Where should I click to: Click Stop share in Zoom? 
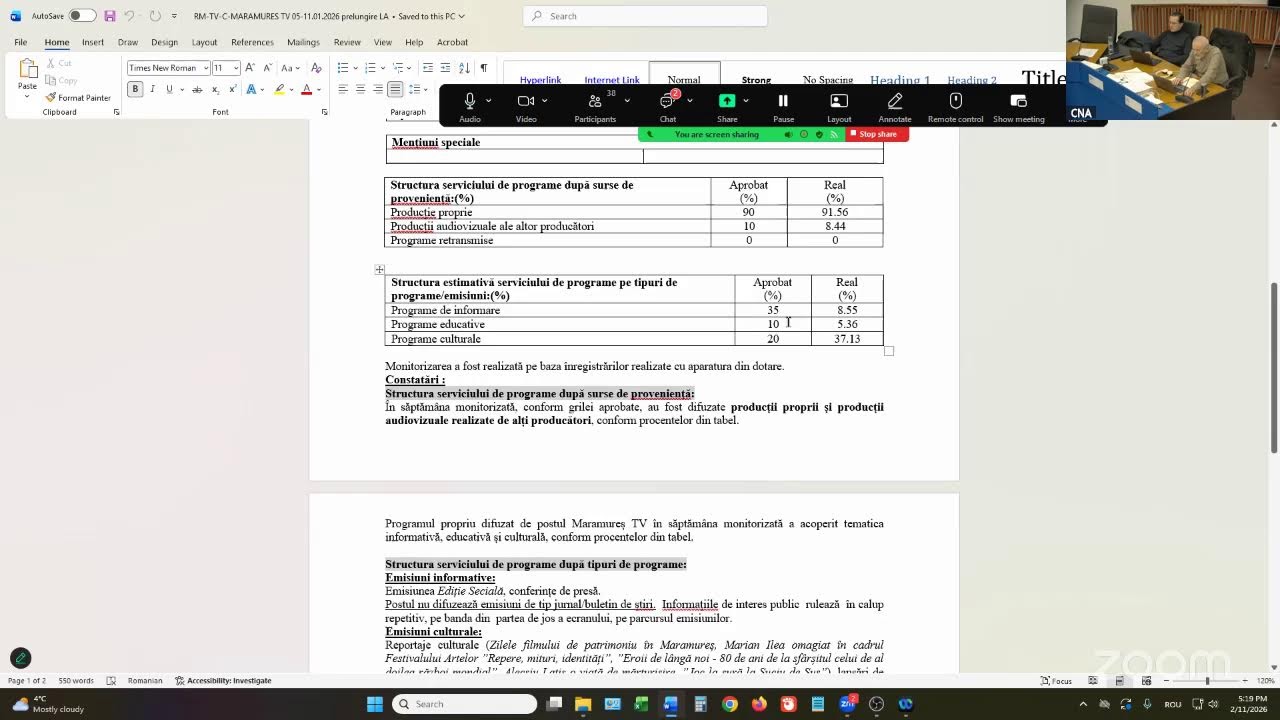coord(877,134)
